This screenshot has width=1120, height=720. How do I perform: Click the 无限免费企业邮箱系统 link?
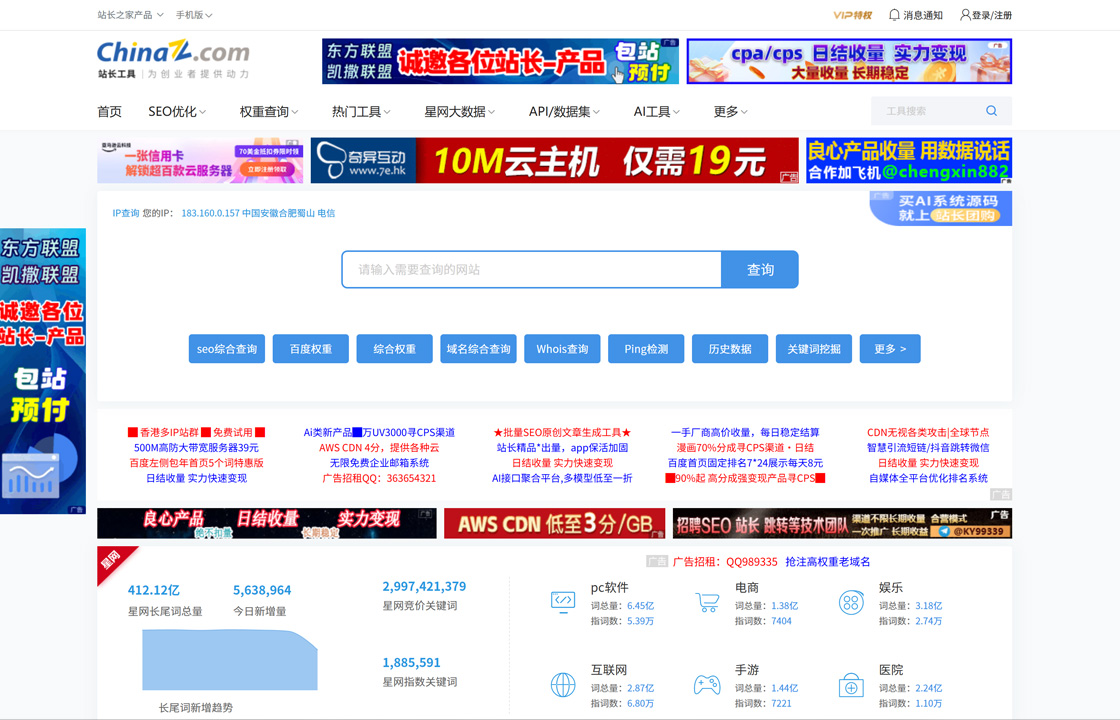tap(379, 463)
